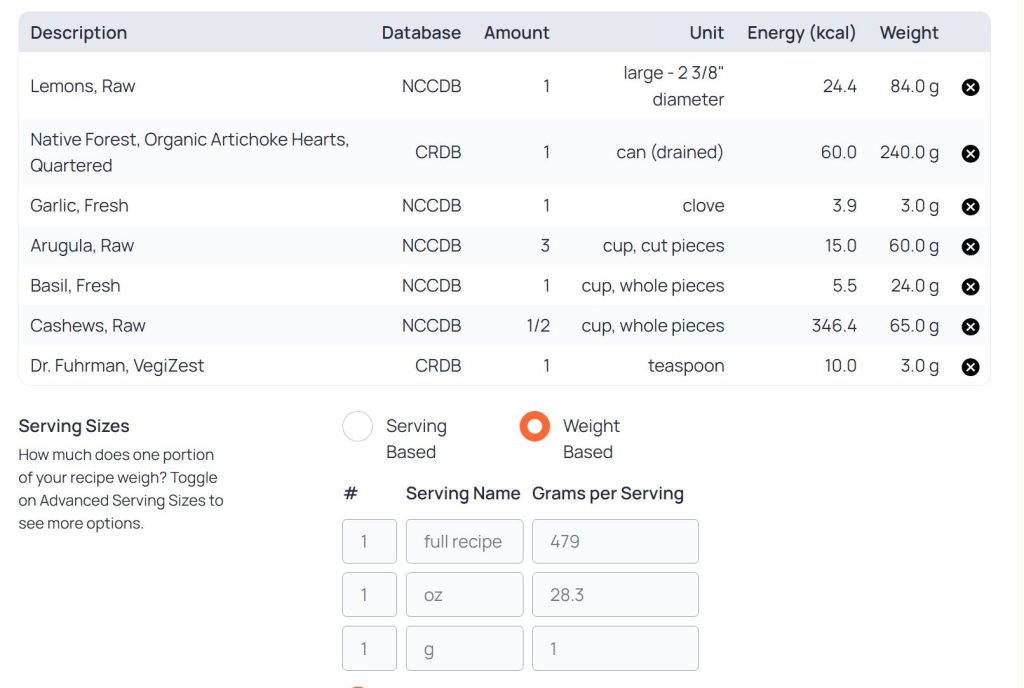This screenshot has width=1024, height=688.
Task: Edit the 479 grams per serving field
Action: coord(615,542)
